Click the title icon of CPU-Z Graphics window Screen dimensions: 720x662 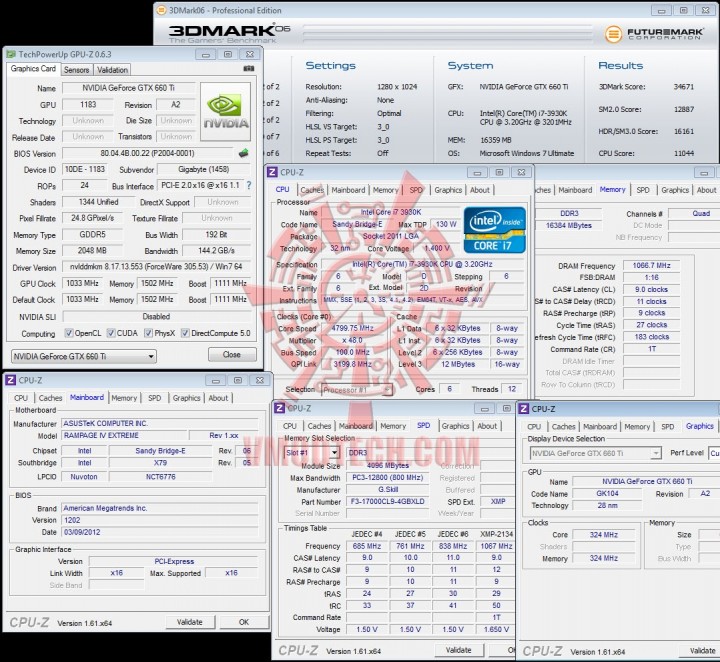point(523,409)
